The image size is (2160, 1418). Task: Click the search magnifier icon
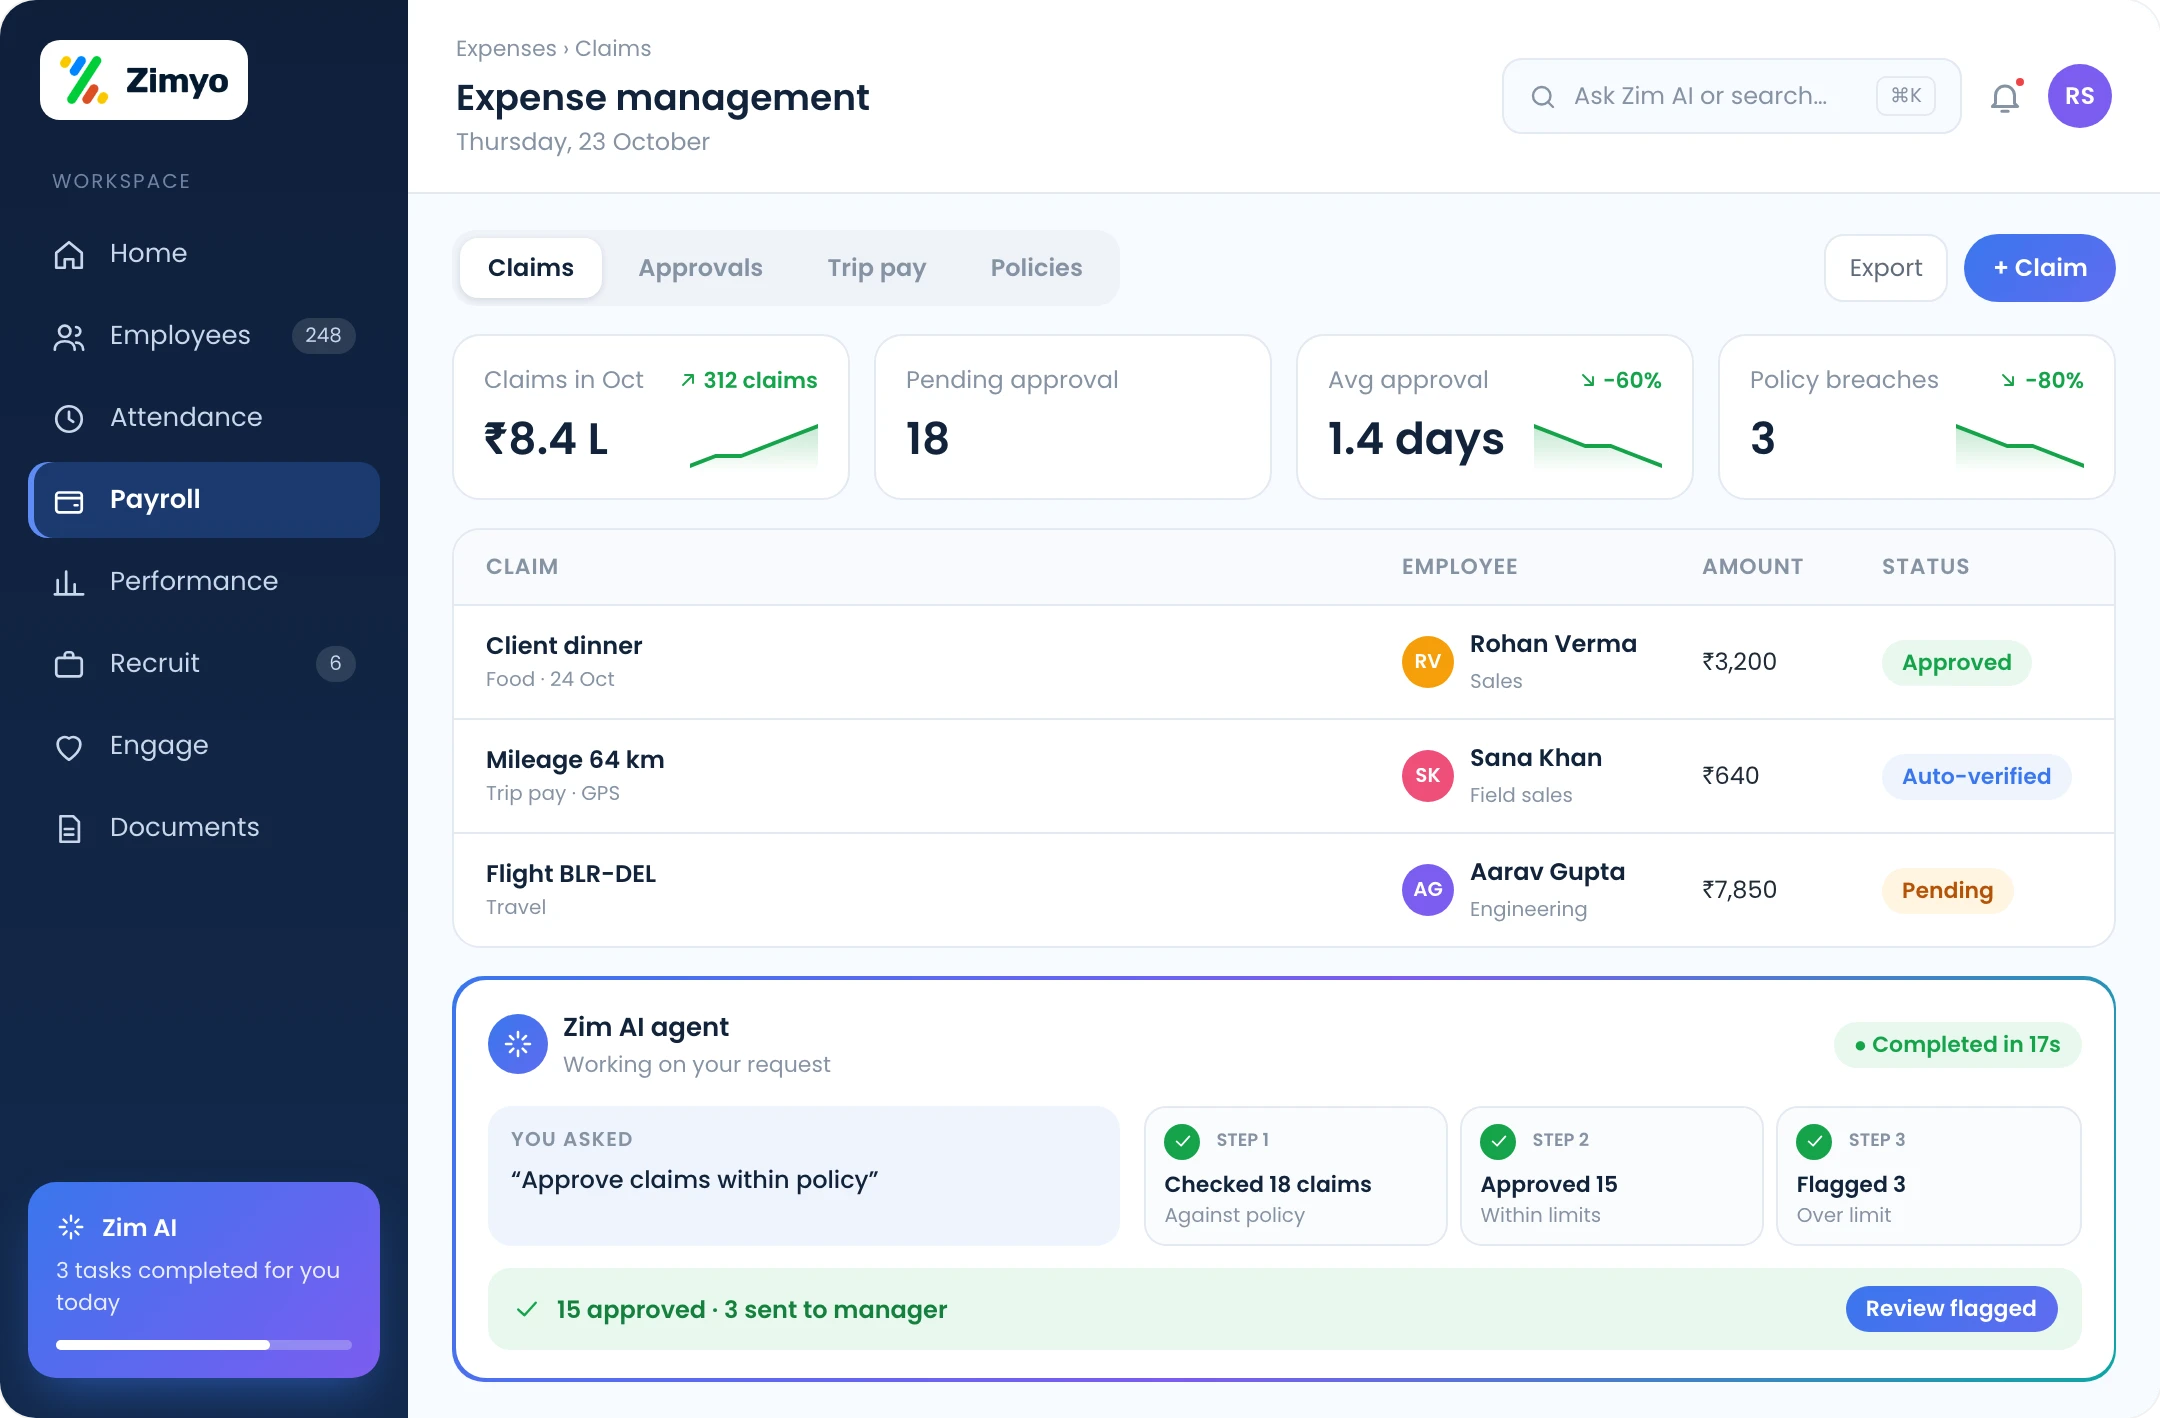pos(1543,96)
